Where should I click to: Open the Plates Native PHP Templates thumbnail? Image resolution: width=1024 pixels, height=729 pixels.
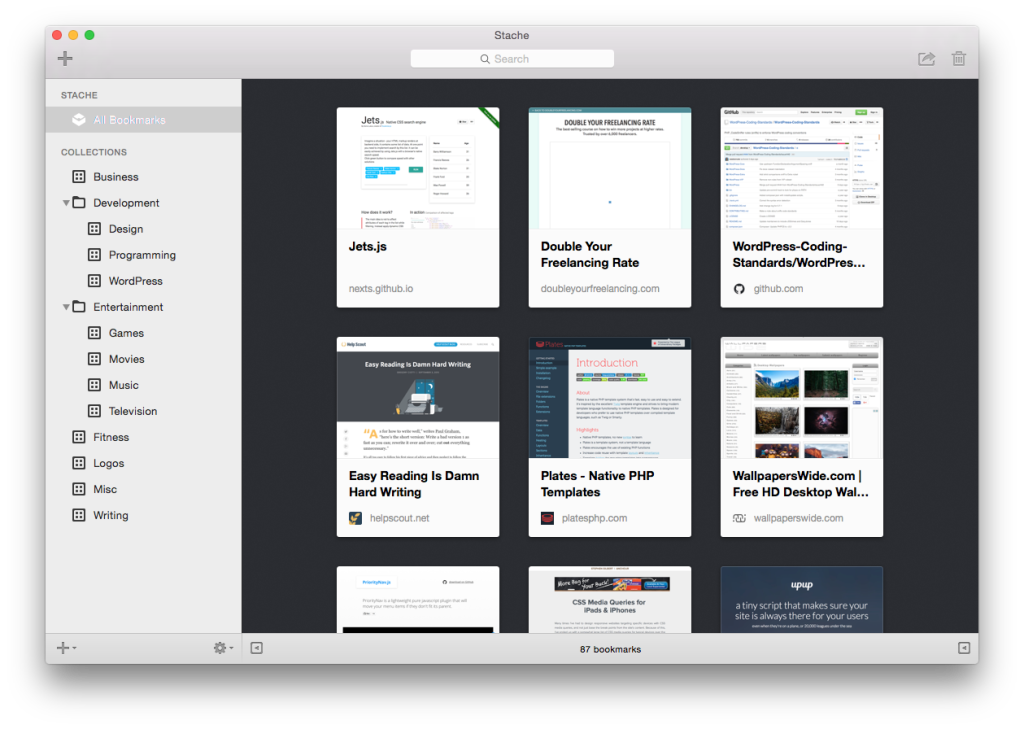(x=610, y=397)
